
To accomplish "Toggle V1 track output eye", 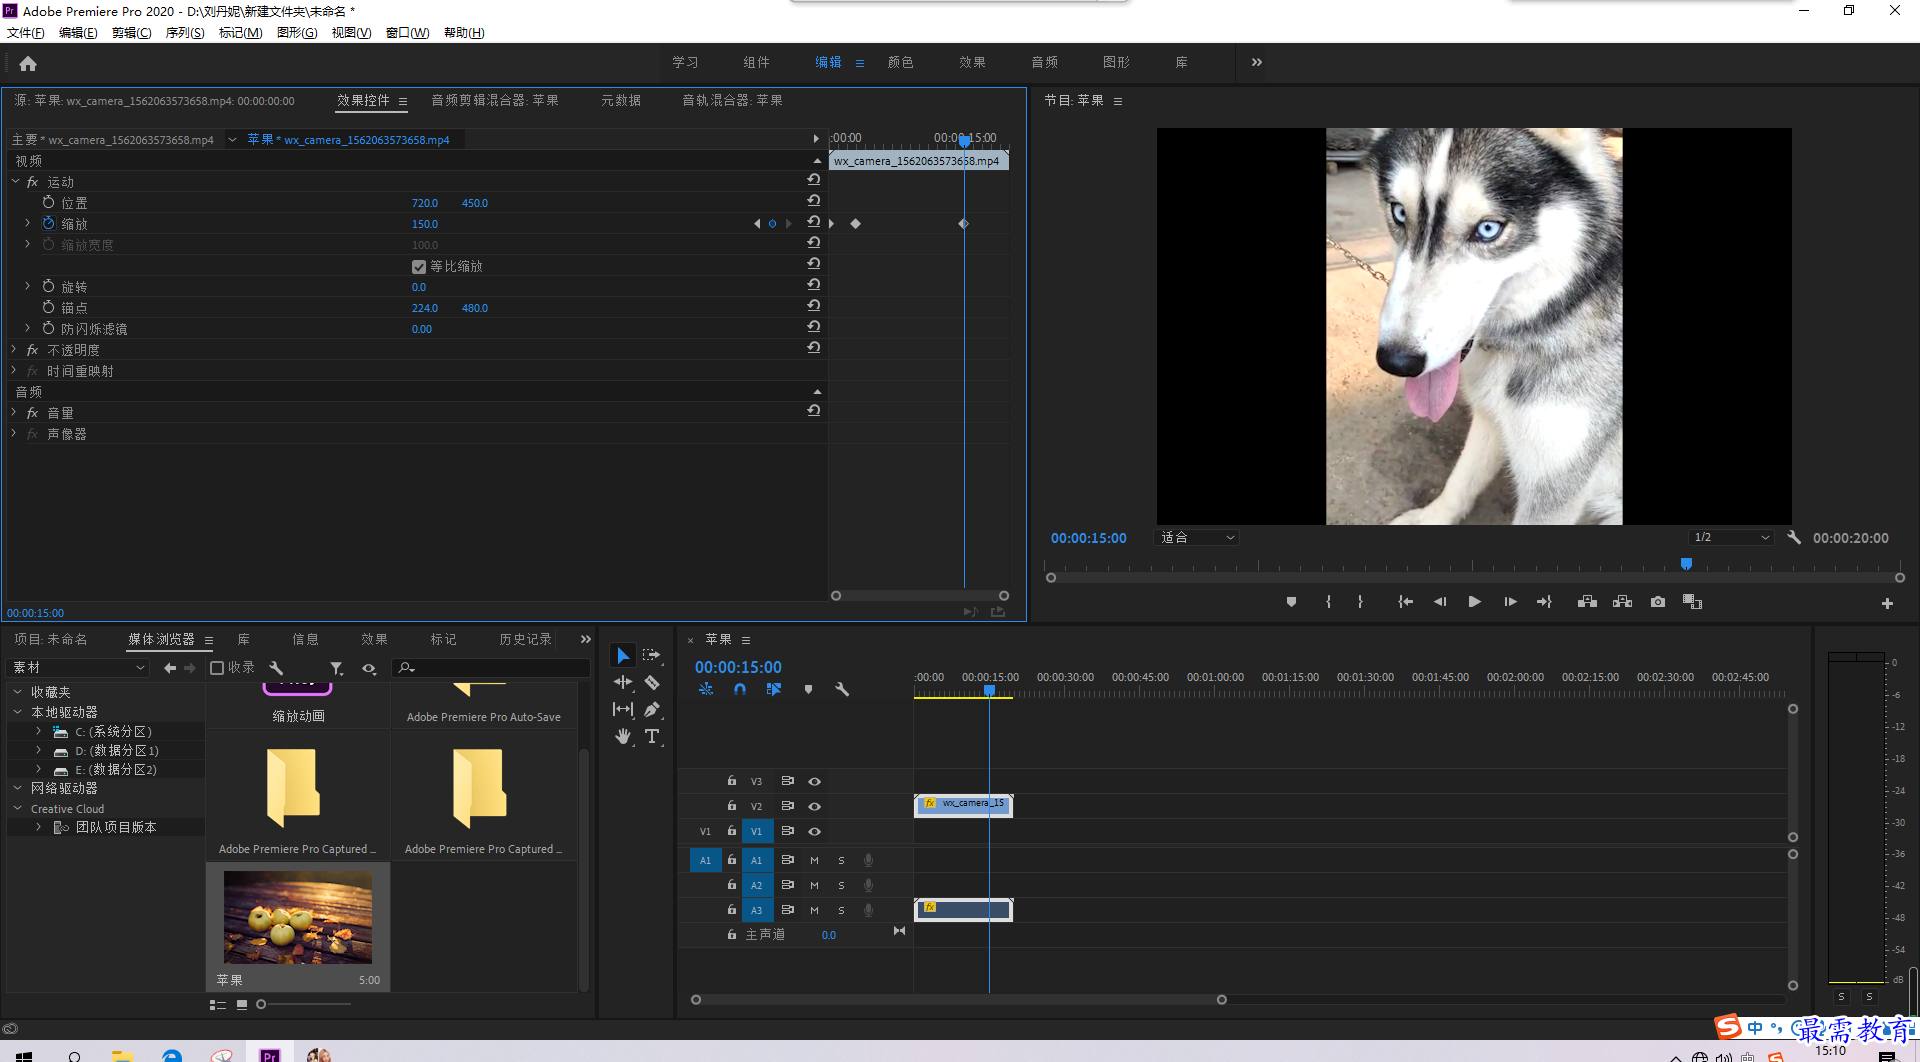I will tap(815, 831).
